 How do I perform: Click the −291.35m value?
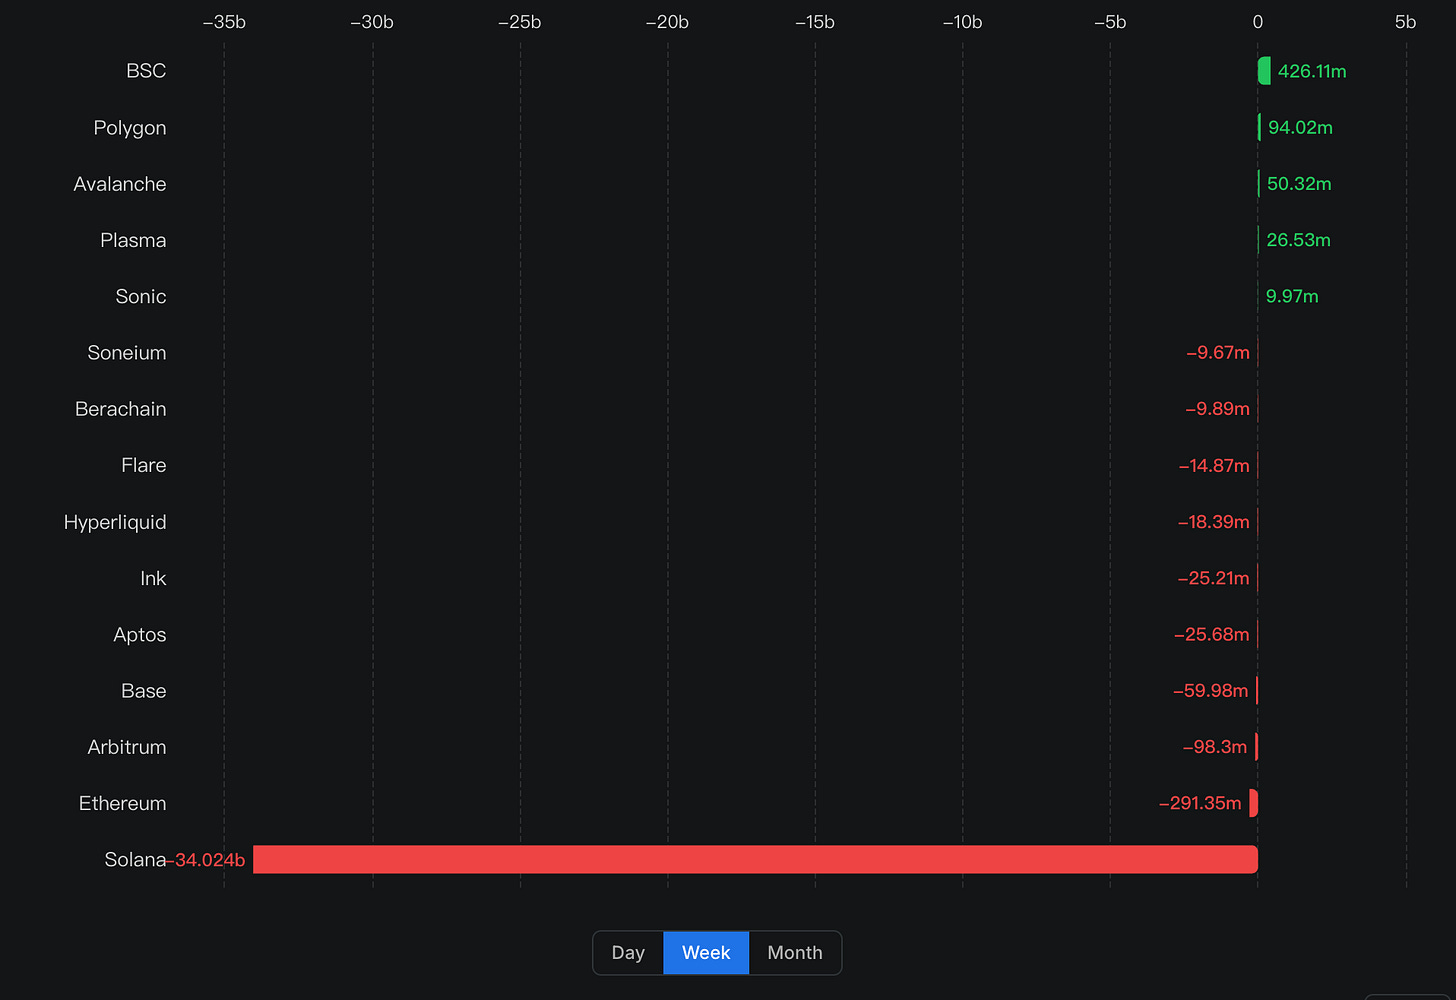(x=1200, y=803)
